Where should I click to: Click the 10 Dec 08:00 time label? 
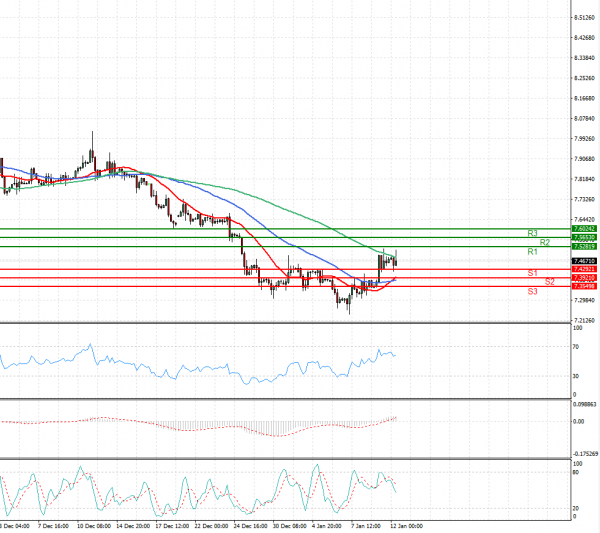(94, 526)
